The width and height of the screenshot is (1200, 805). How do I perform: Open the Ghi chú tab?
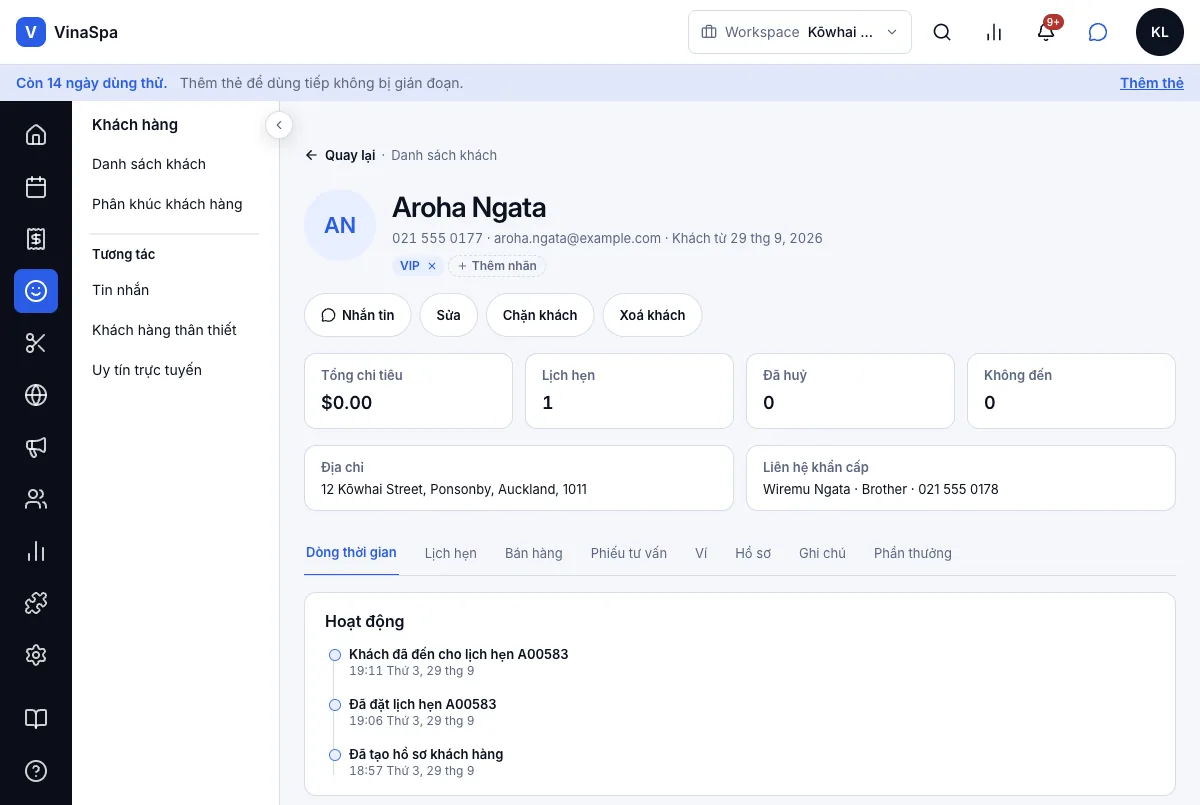pyautogui.click(x=823, y=553)
